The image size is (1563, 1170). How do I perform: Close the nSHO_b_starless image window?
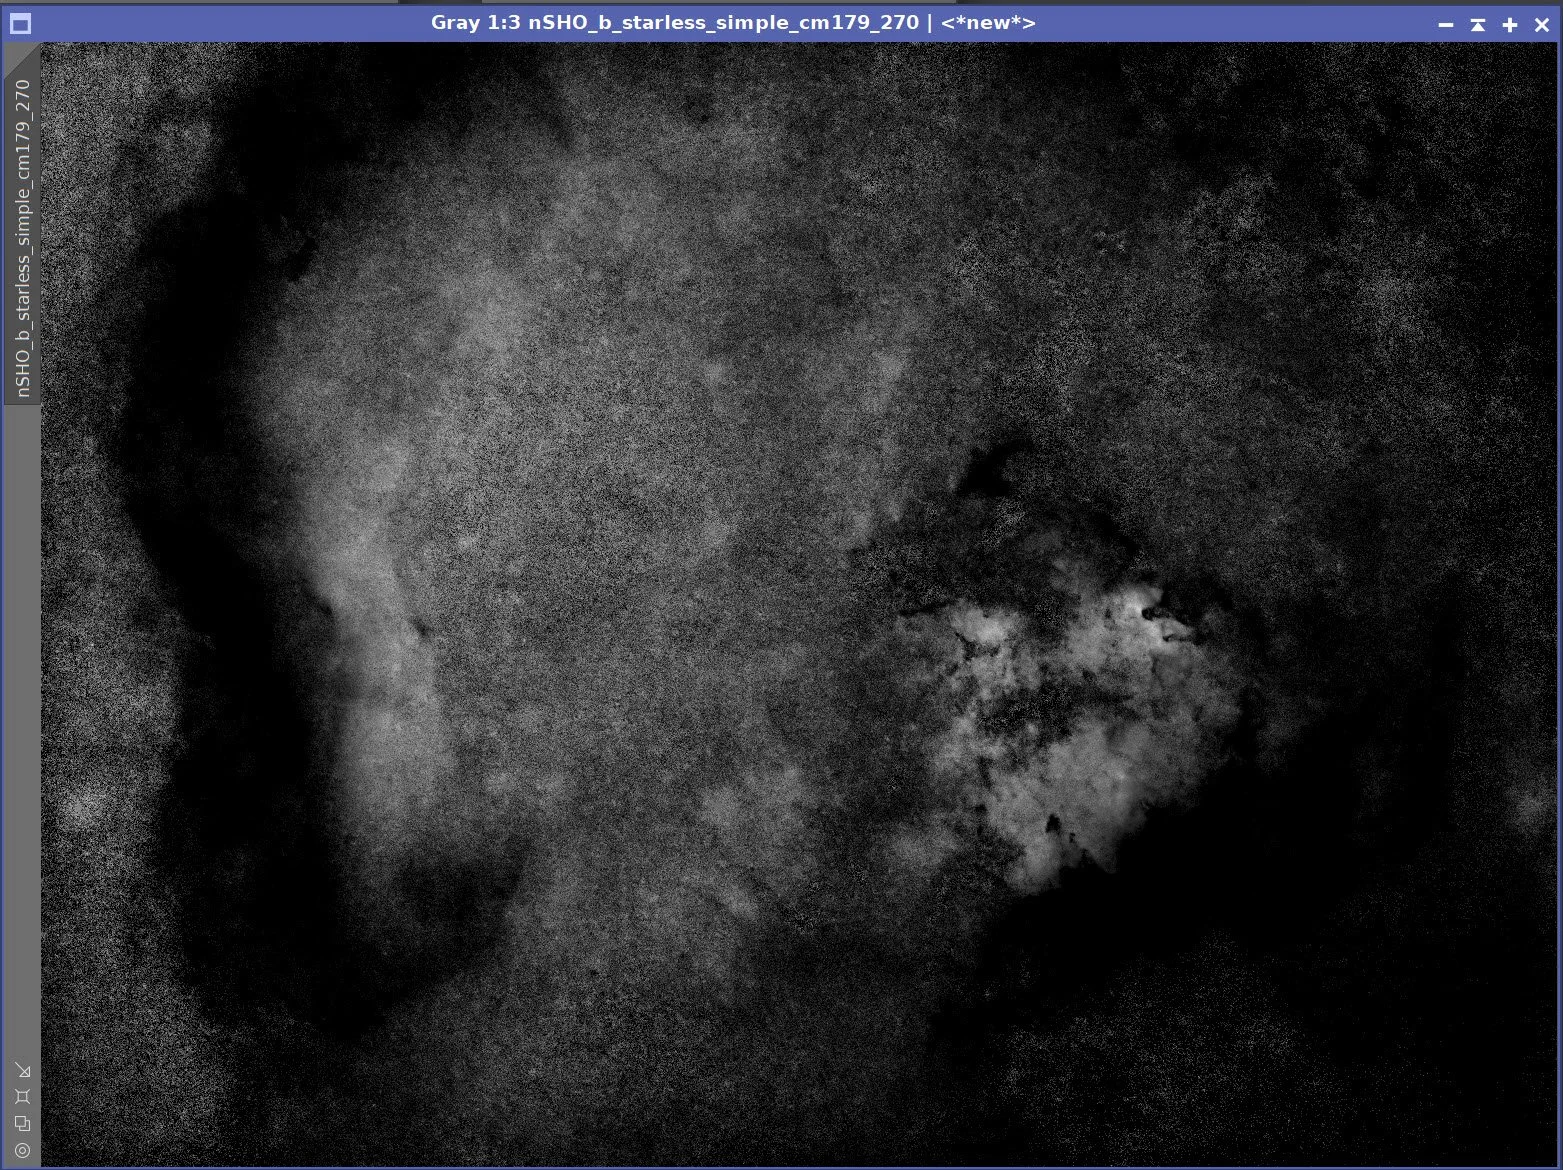pos(1541,24)
